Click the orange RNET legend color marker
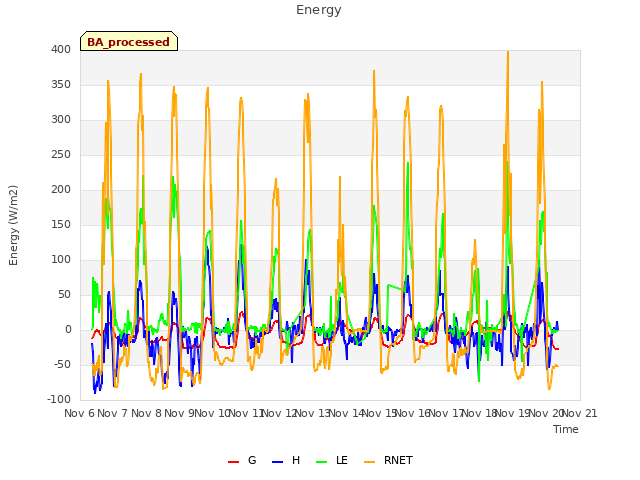This screenshot has height=480, width=640. [369, 462]
